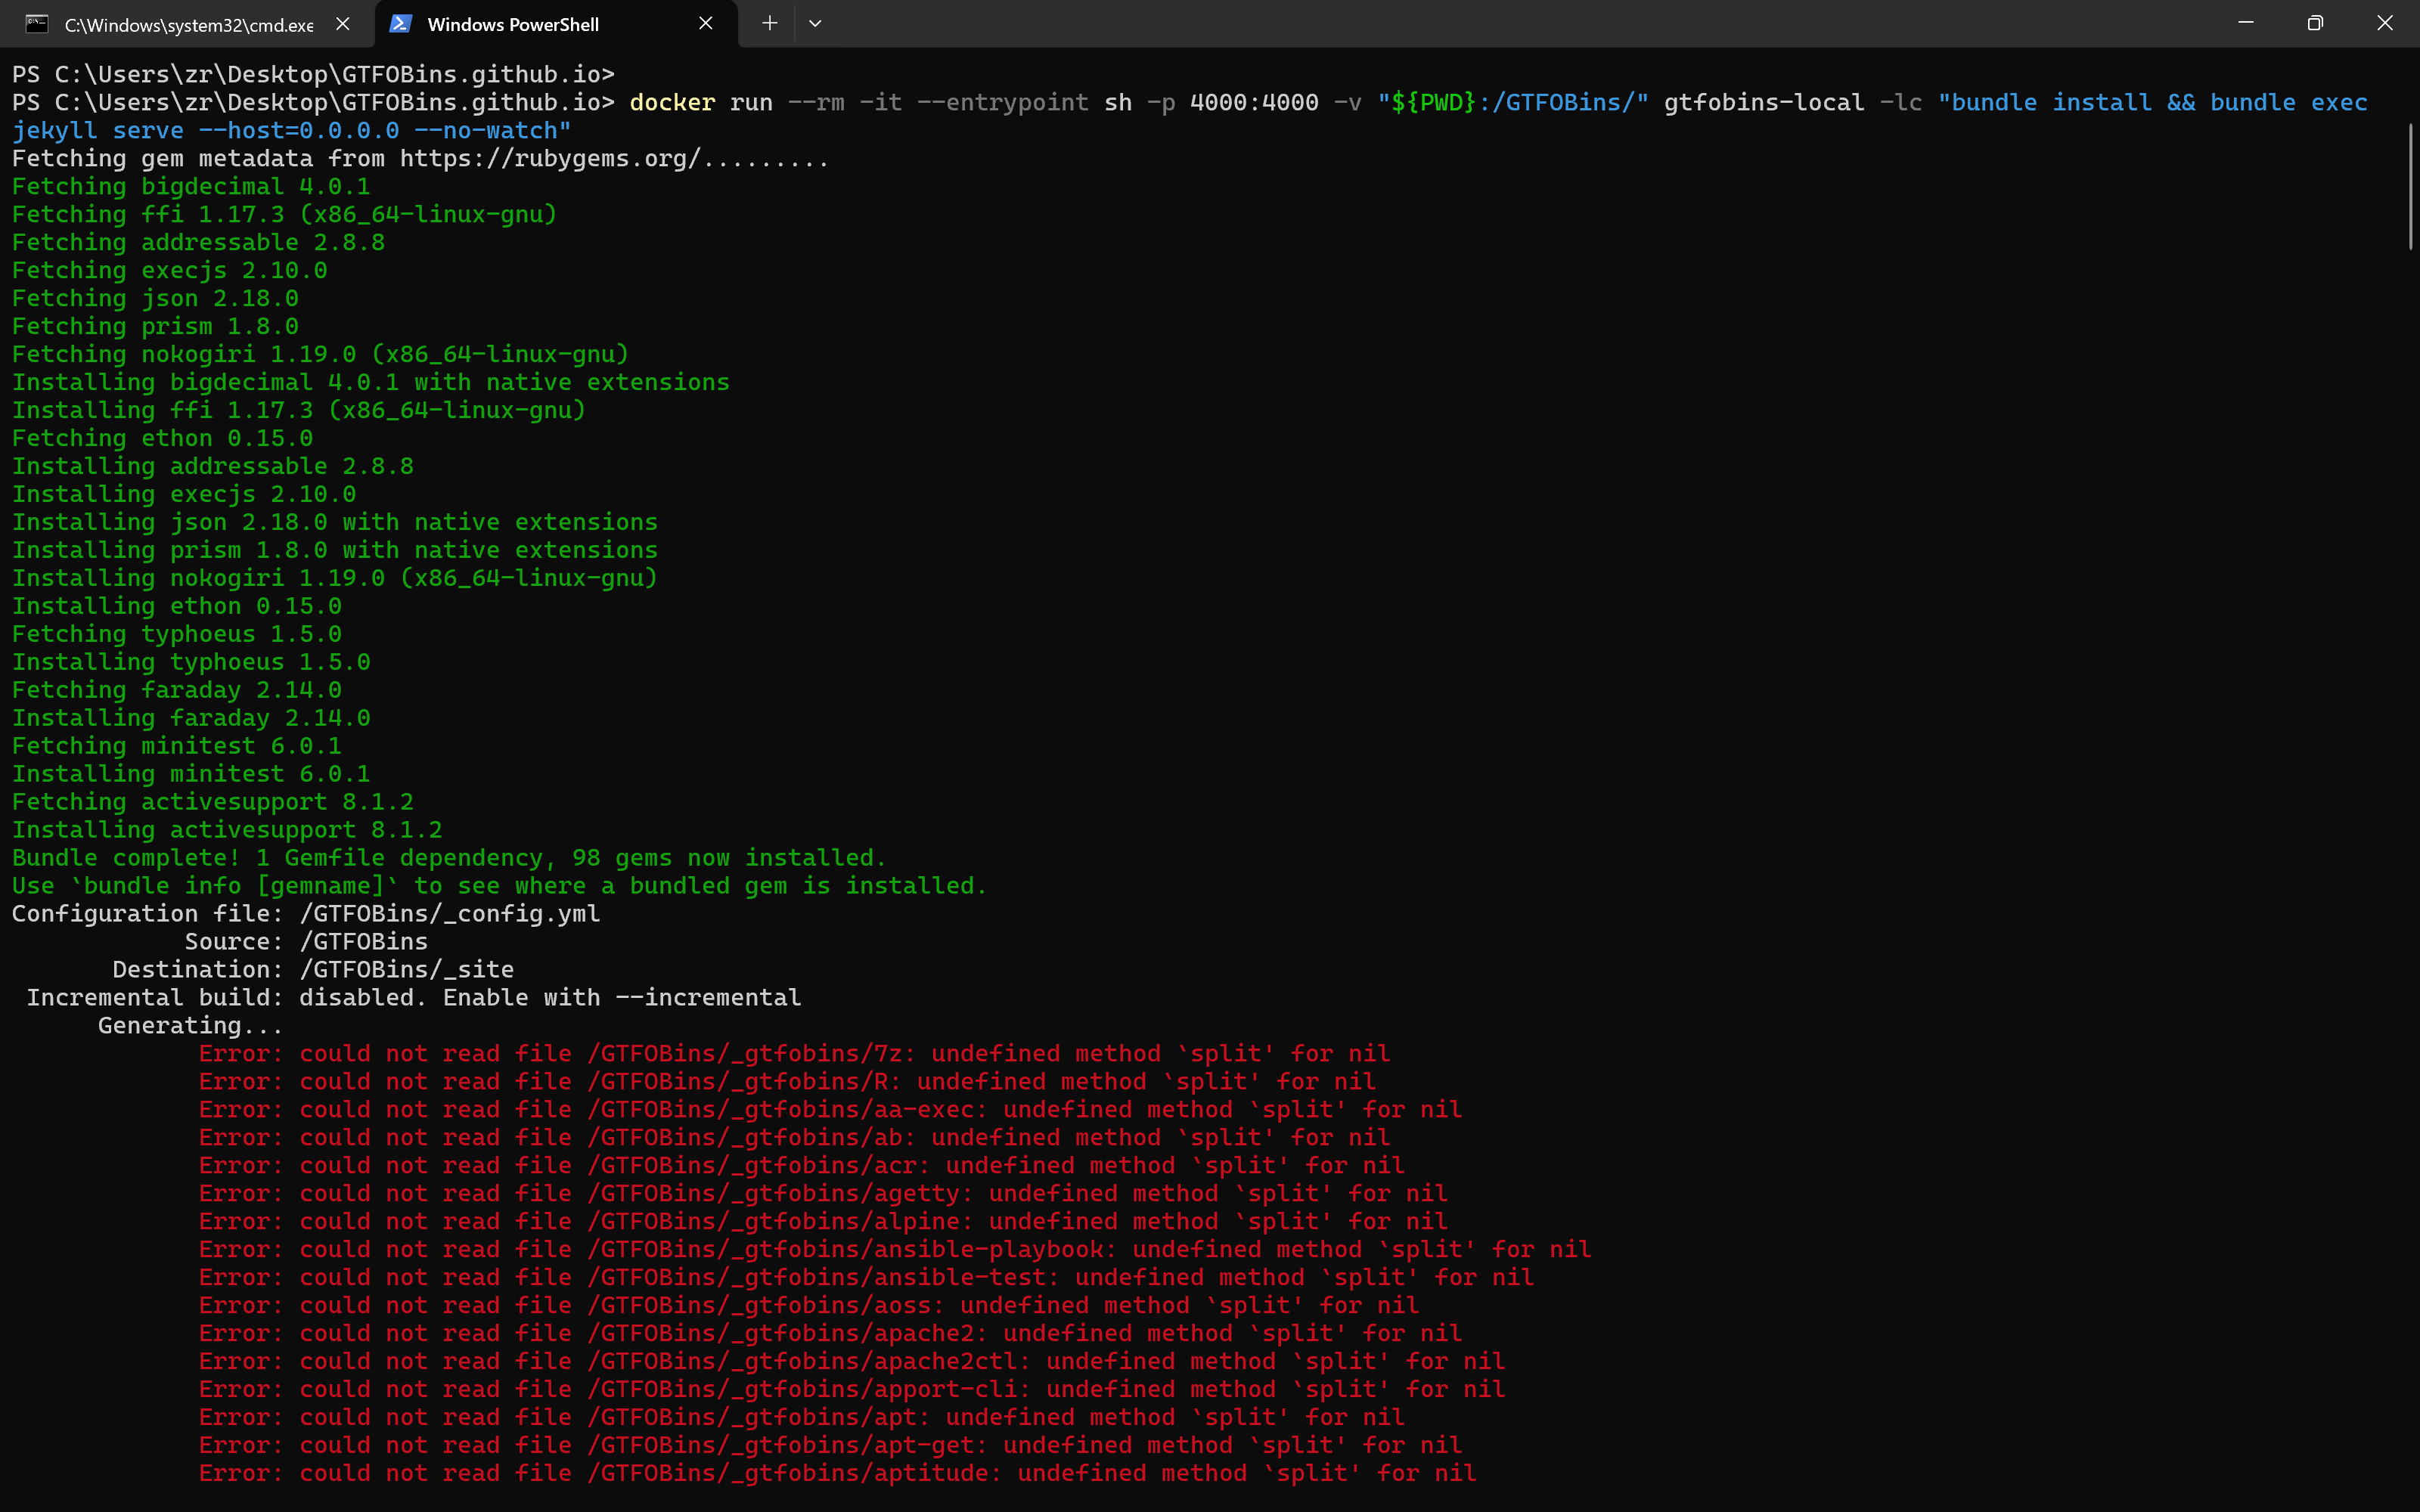The height and width of the screenshot is (1512, 2420).
Task: Close the cmd.exe tab
Action: click(343, 24)
